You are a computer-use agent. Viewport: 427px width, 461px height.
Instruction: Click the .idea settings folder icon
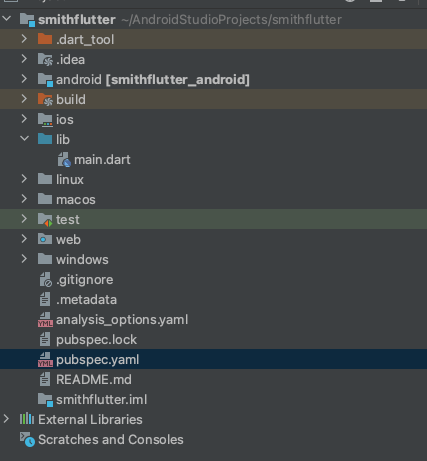click(45, 60)
